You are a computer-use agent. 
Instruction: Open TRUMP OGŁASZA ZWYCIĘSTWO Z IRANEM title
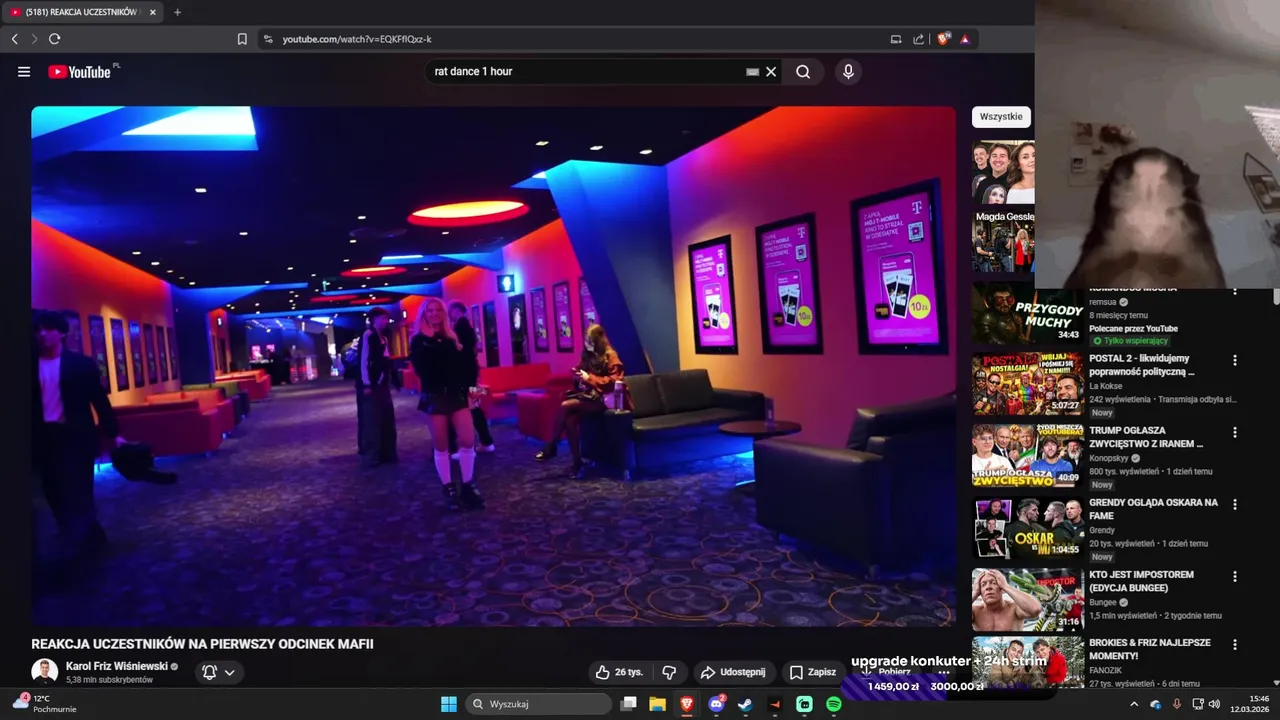[1146, 437]
